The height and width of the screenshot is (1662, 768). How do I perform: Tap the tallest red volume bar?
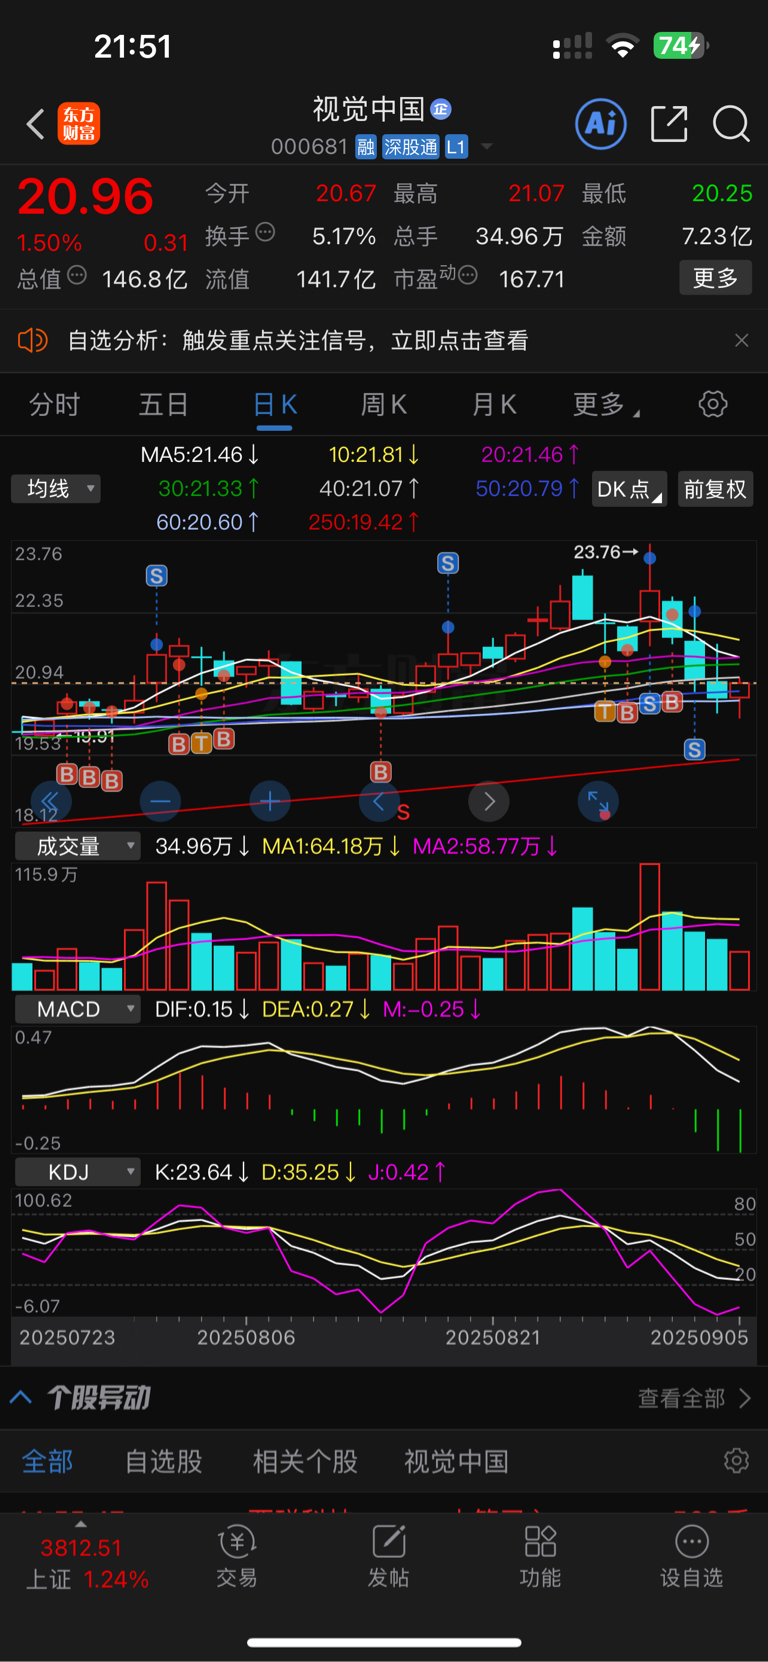(x=650, y=926)
